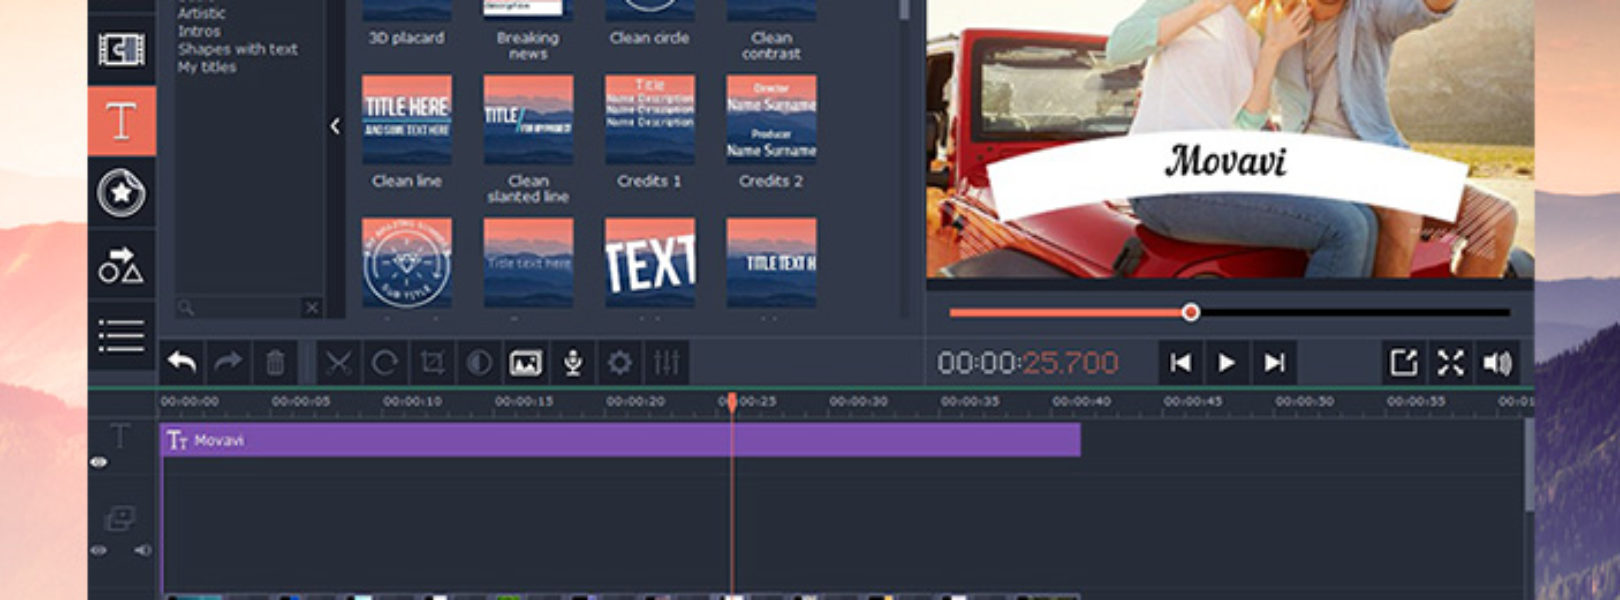Enter fullscreen preview mode
The image size is (1620, 600).
pos(1451,363)
